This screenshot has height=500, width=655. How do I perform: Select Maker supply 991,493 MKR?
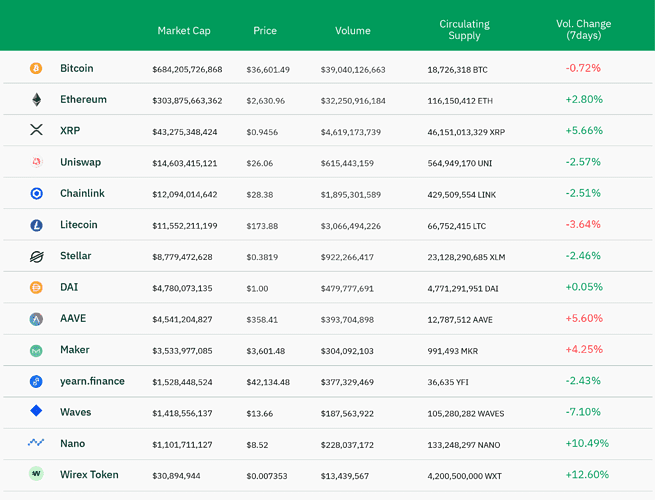(x=452, y=351)
